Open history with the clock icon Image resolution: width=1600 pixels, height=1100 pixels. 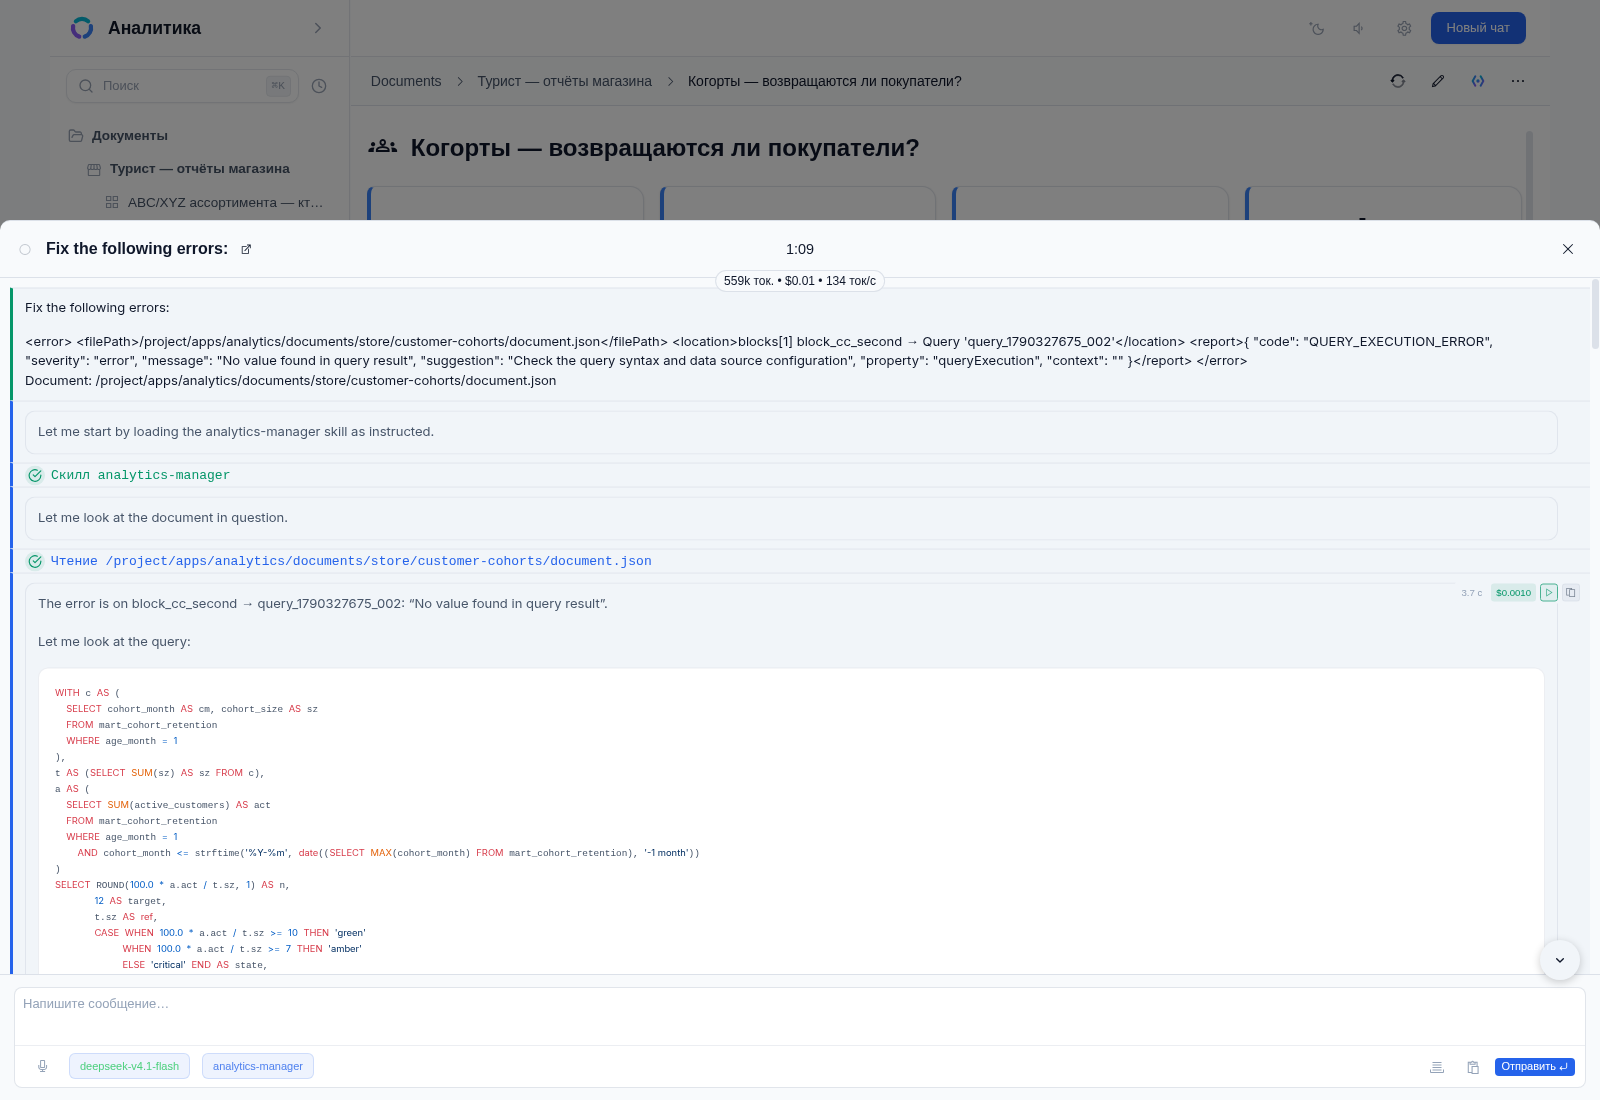319,86
